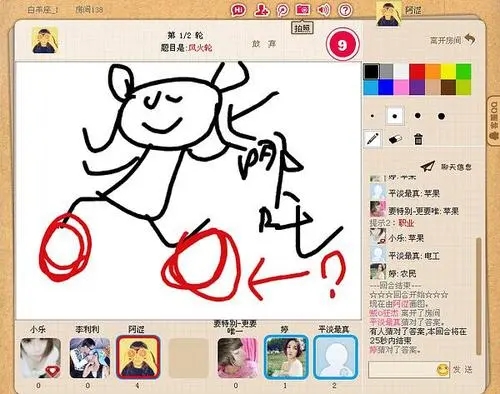Pick the green color swatch

pos(464,71)
